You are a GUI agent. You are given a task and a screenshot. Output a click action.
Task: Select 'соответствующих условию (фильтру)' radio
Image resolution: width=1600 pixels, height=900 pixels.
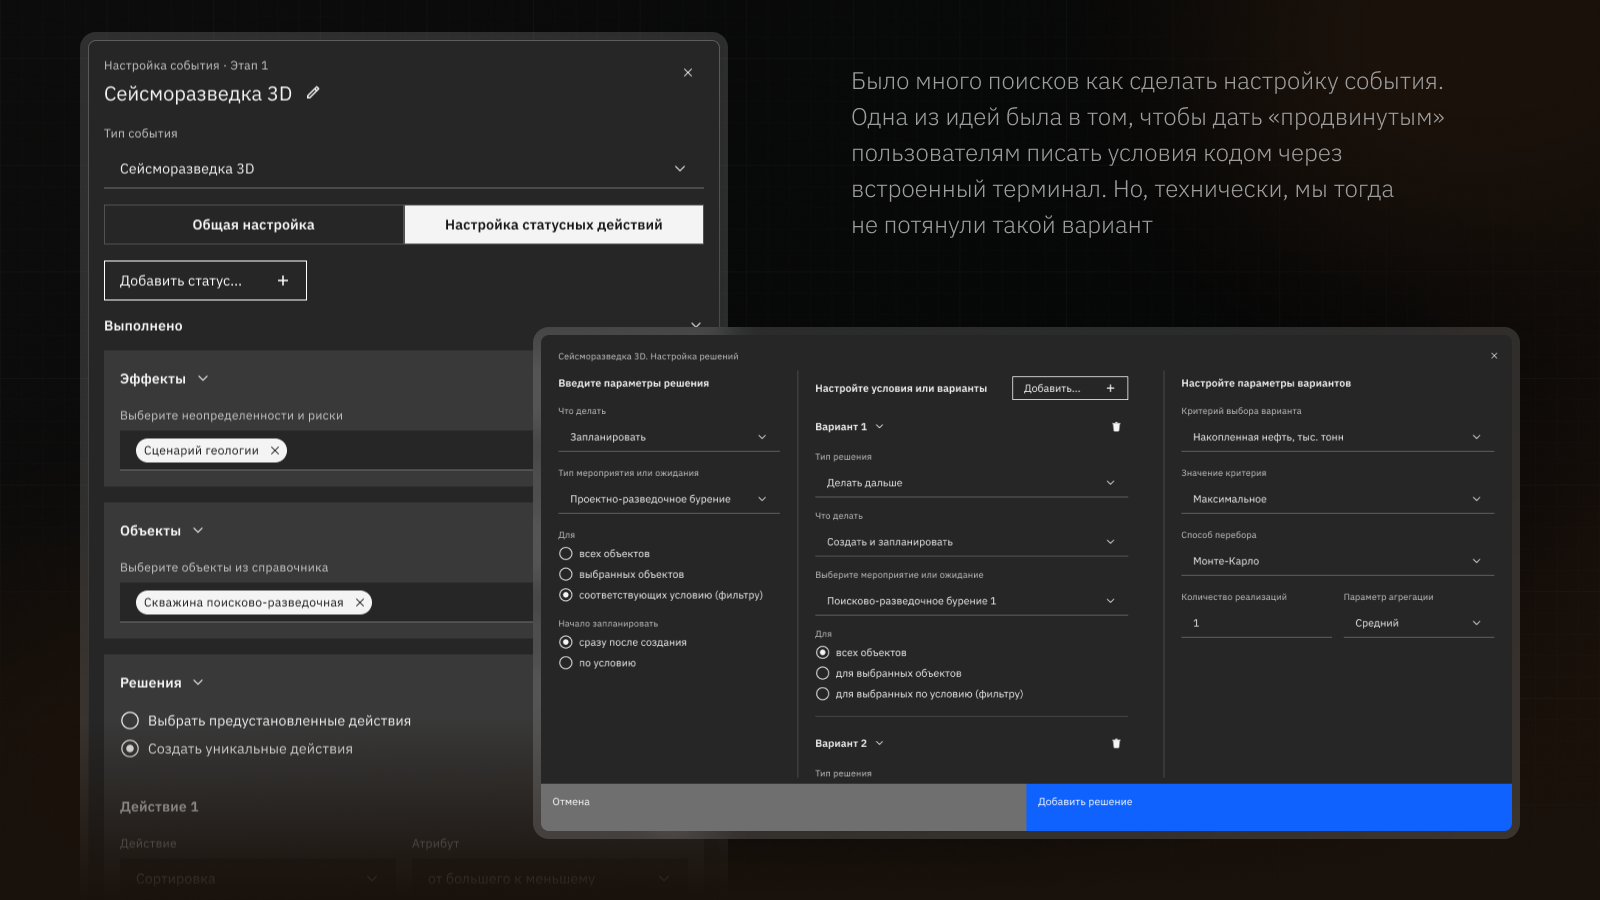coord(566,595)
